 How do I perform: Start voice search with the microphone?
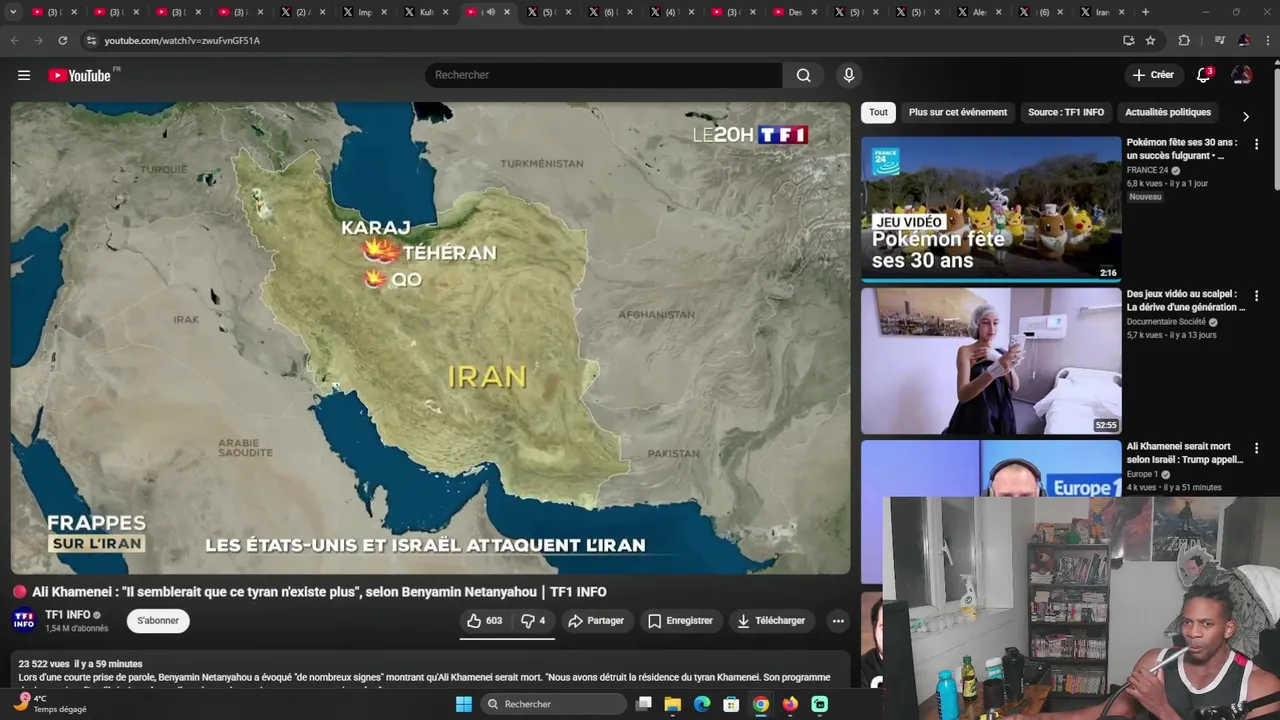849,75
